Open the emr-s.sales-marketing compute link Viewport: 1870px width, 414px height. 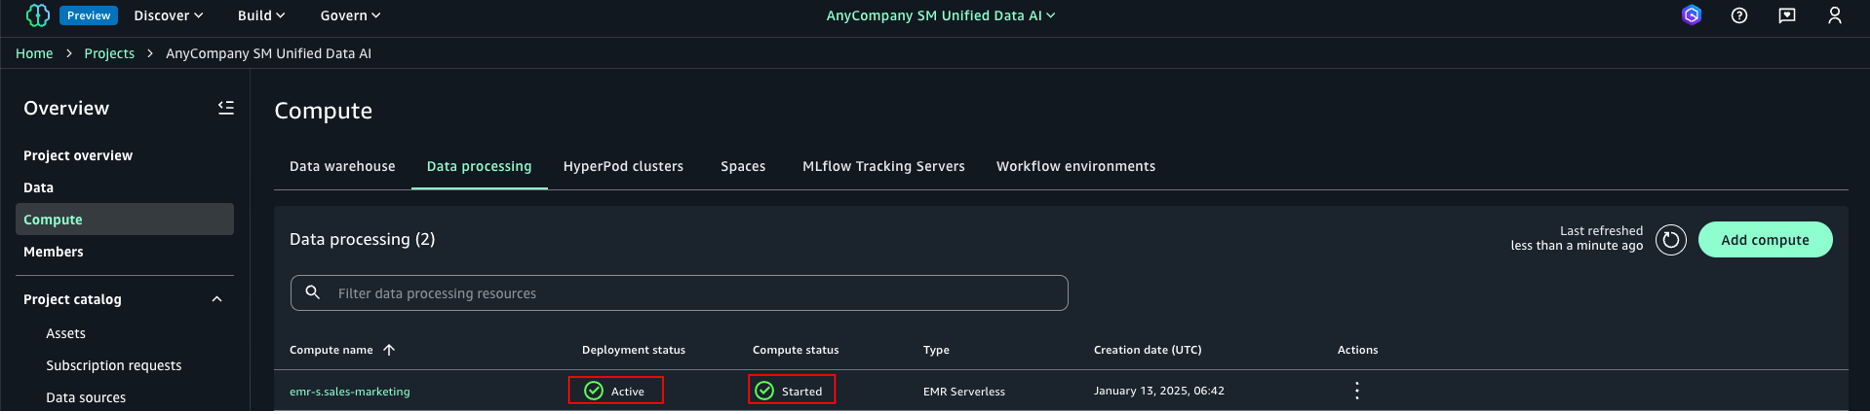pyautogui.click(x=349, y=392)
